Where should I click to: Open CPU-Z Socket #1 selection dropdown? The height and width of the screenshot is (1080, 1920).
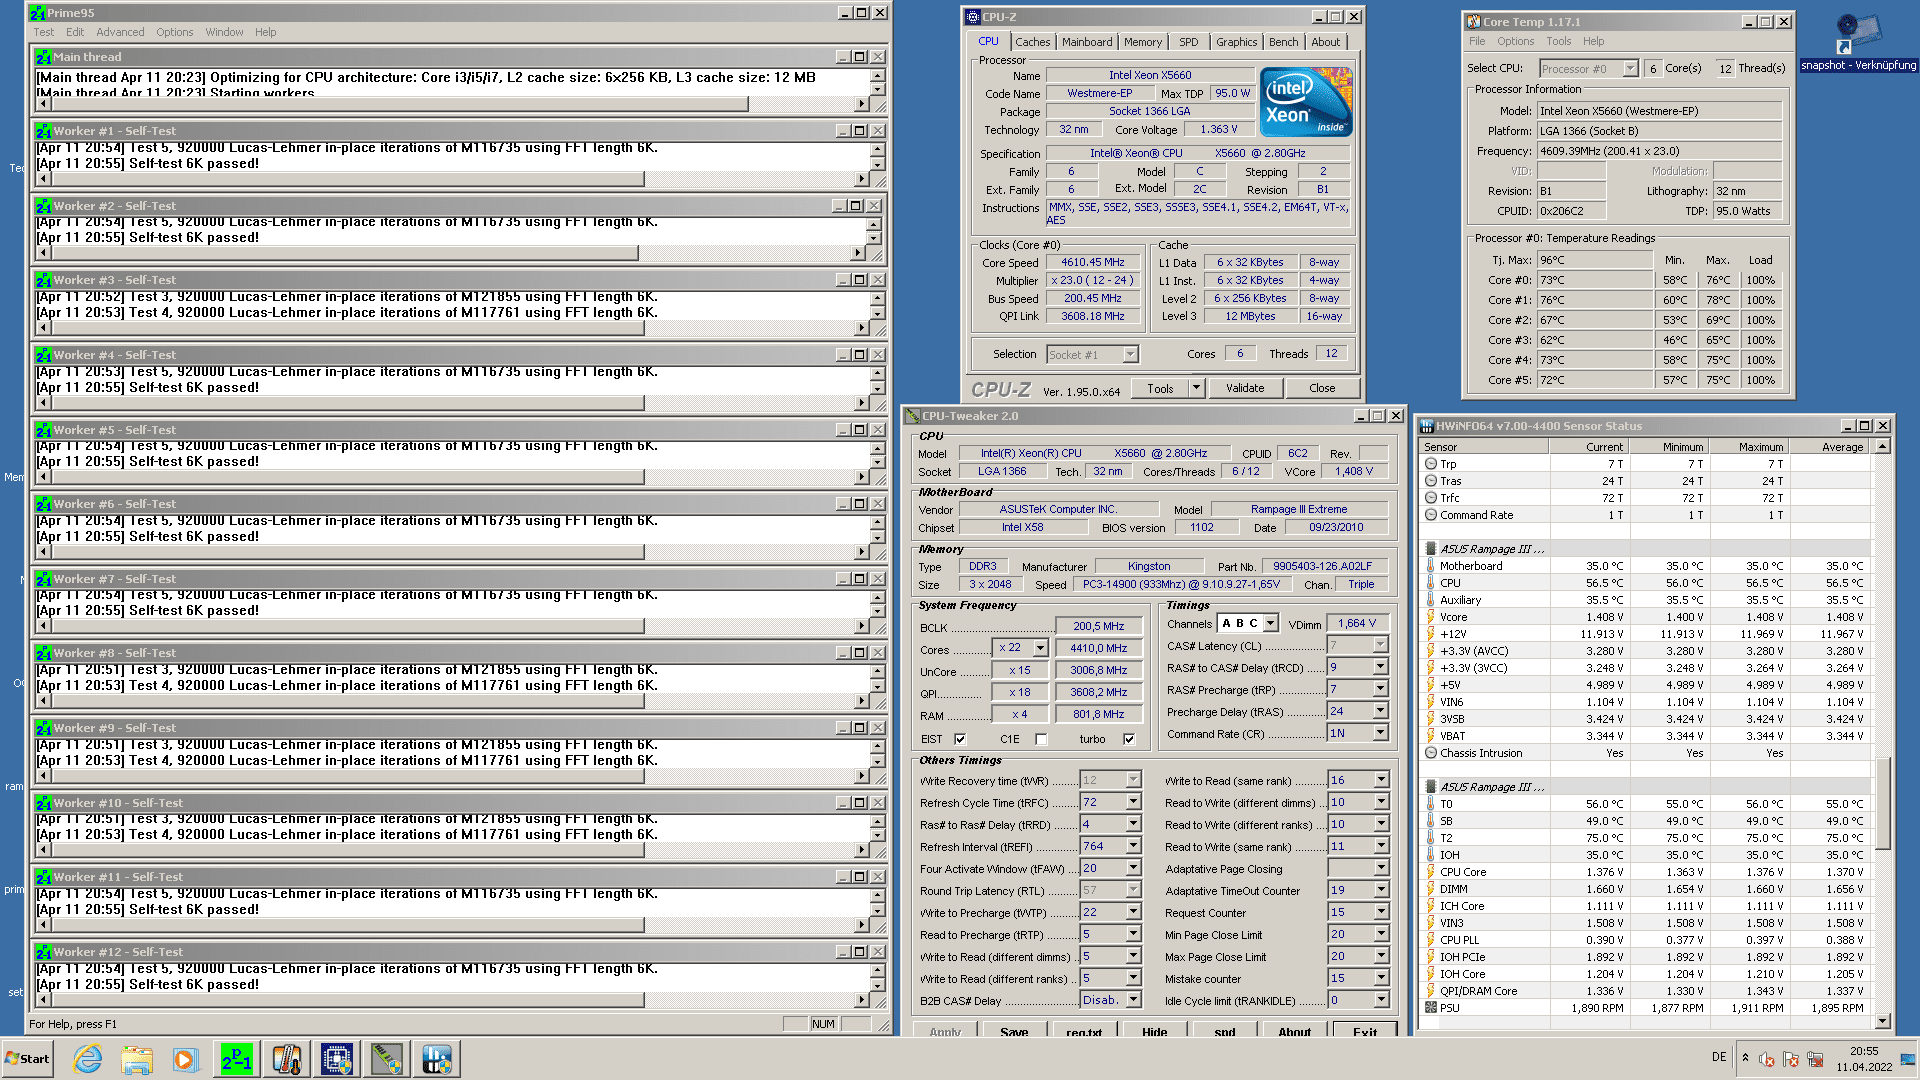(x=1130, y=354)
